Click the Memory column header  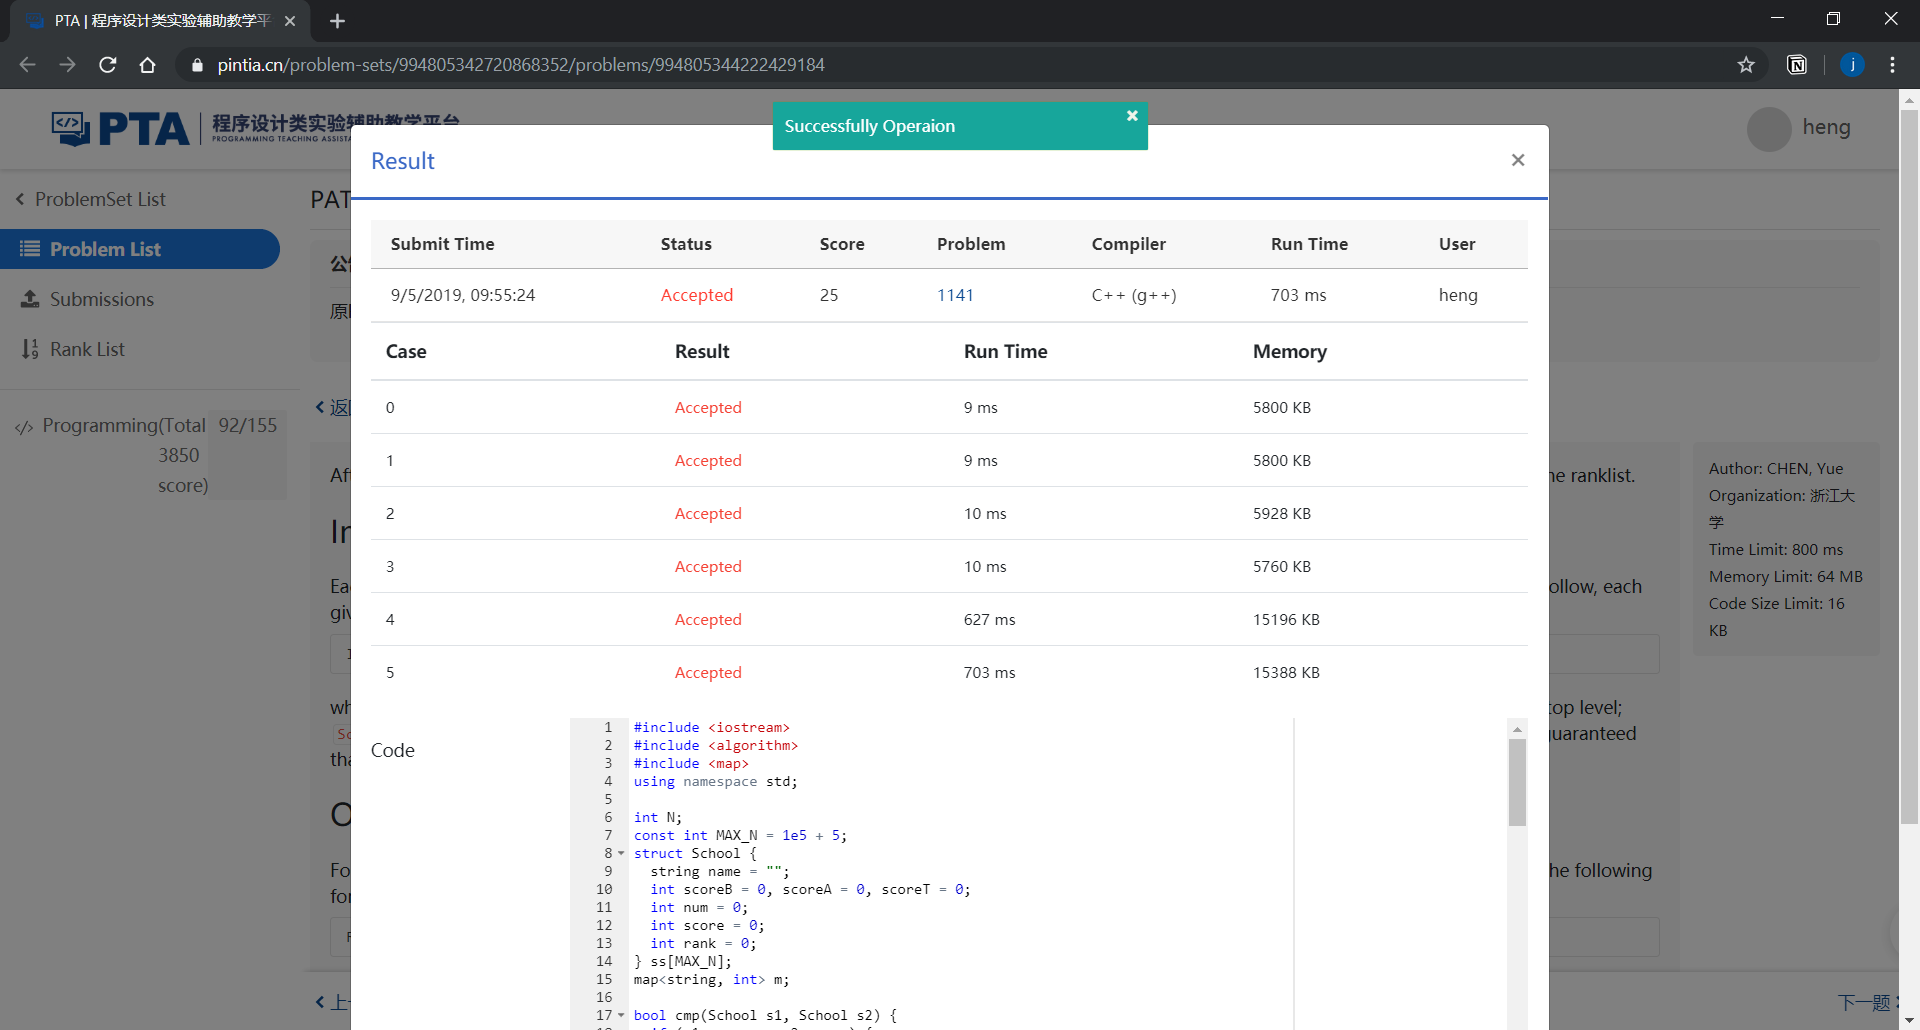coord(1290,351)
